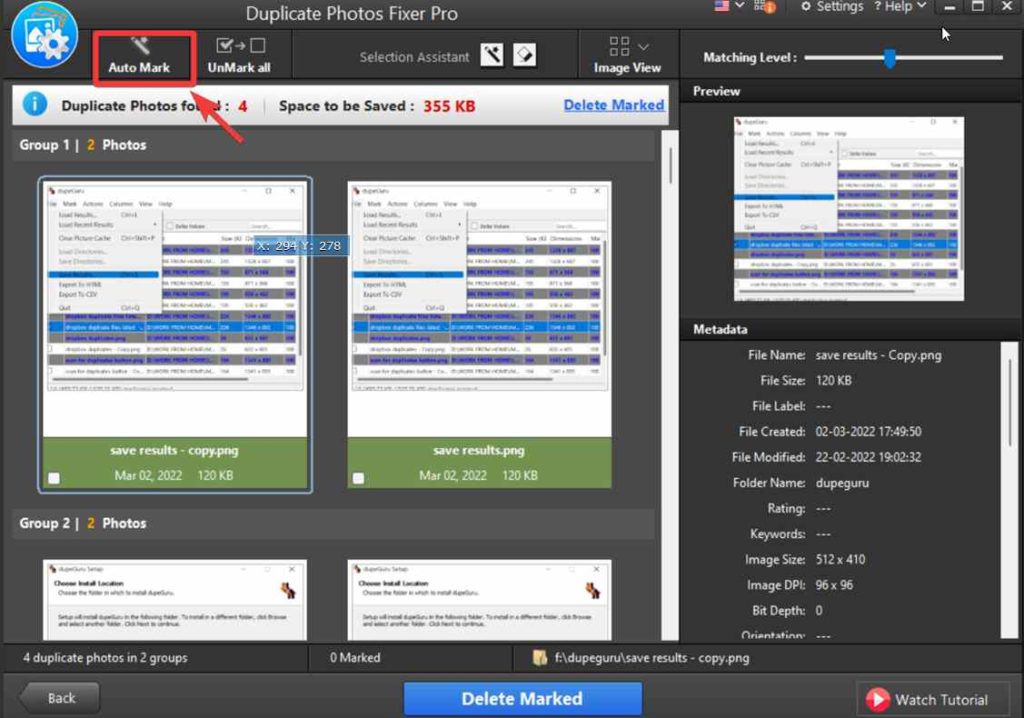Click the file path in status bar

coord(652,658)
